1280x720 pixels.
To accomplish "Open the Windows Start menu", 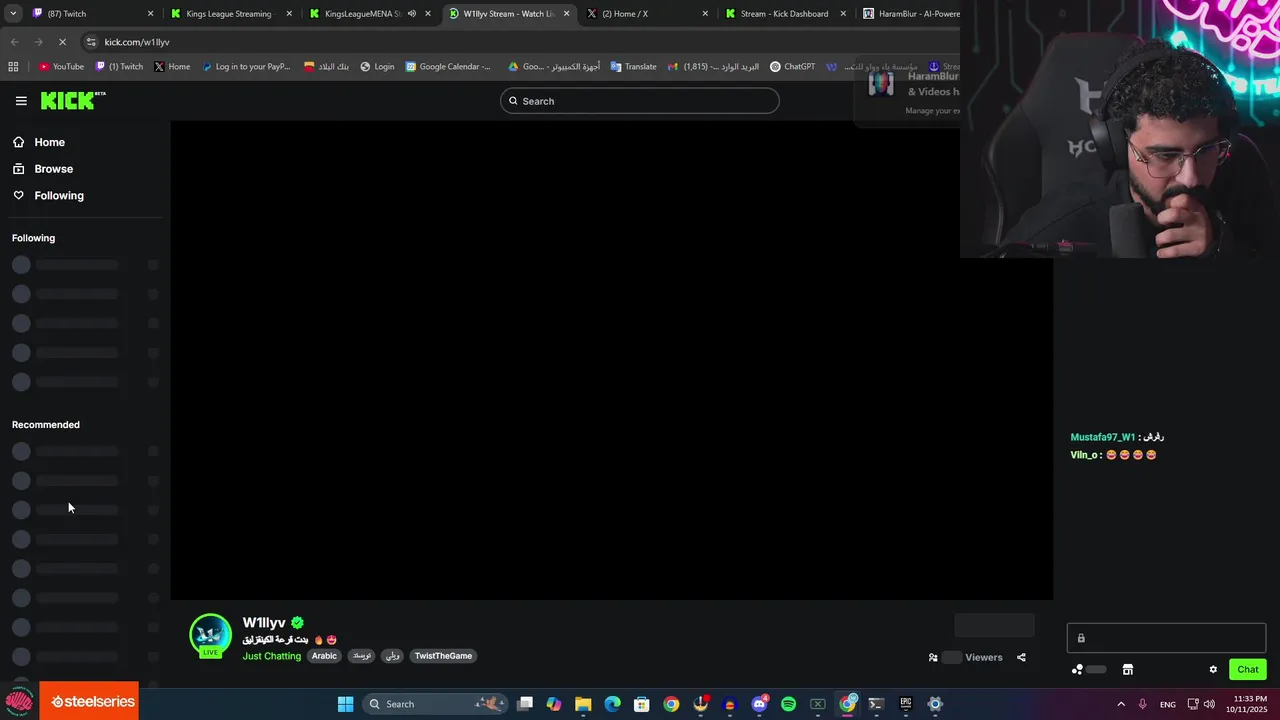I will pyautogui.click(x=345, y=704).
